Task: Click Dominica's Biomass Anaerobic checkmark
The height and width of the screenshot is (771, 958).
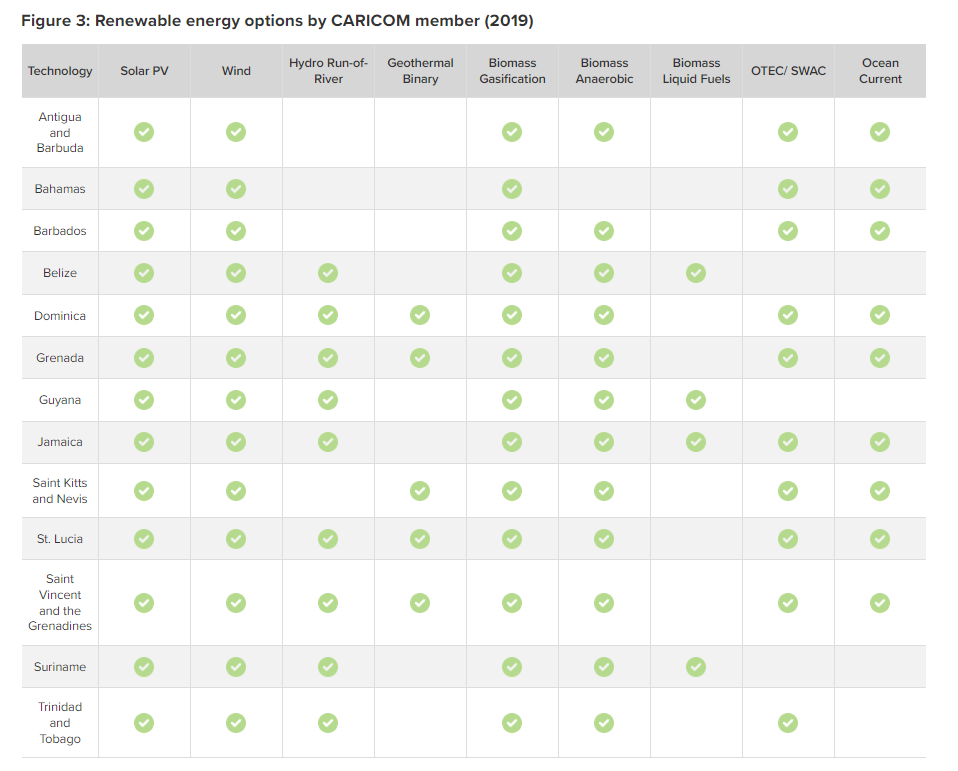Action: (604, 315)
